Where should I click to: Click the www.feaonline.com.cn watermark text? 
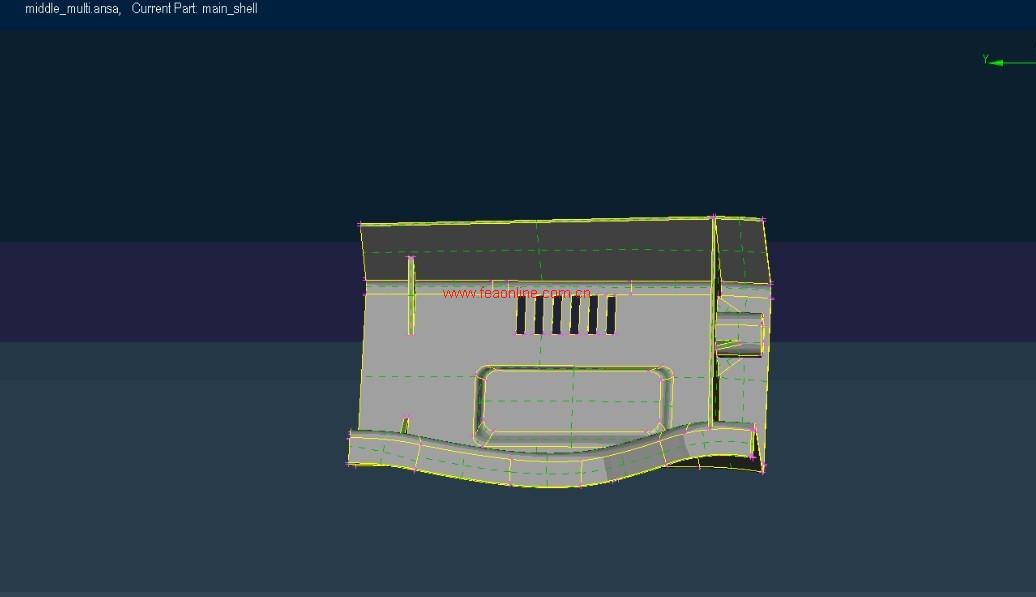click(518, 293)
